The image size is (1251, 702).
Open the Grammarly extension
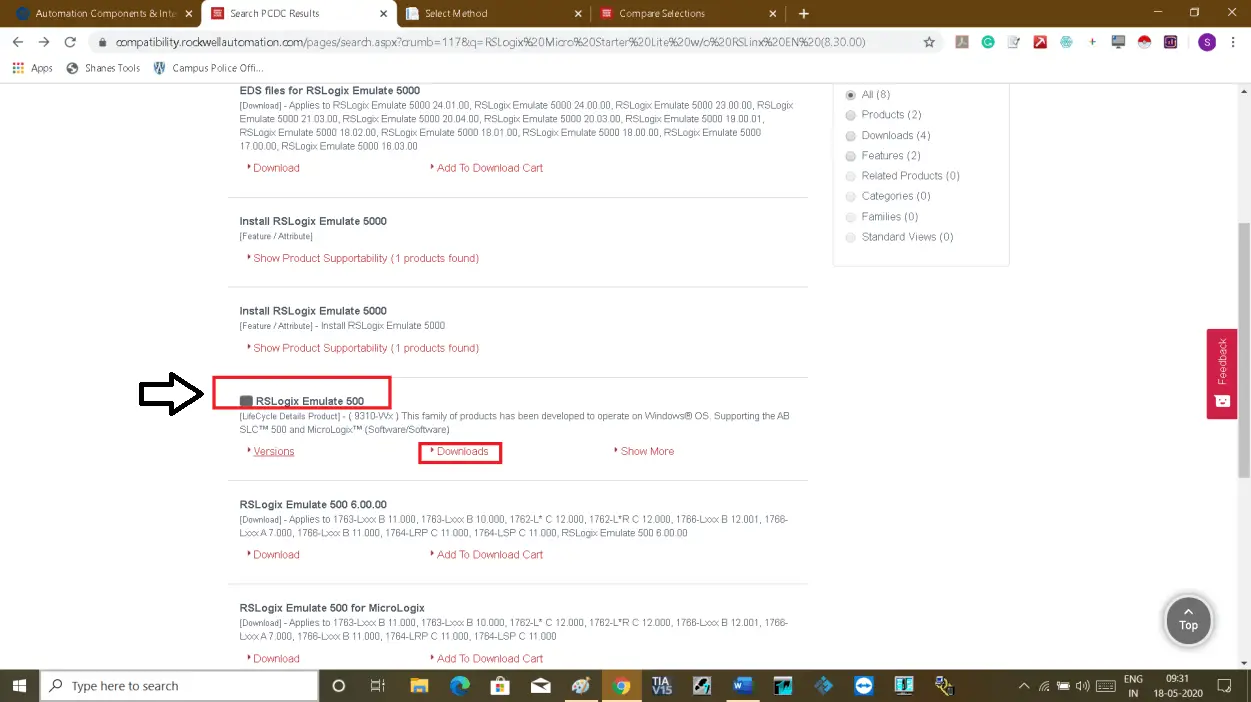pyautogui.click(x=988, y=42)
